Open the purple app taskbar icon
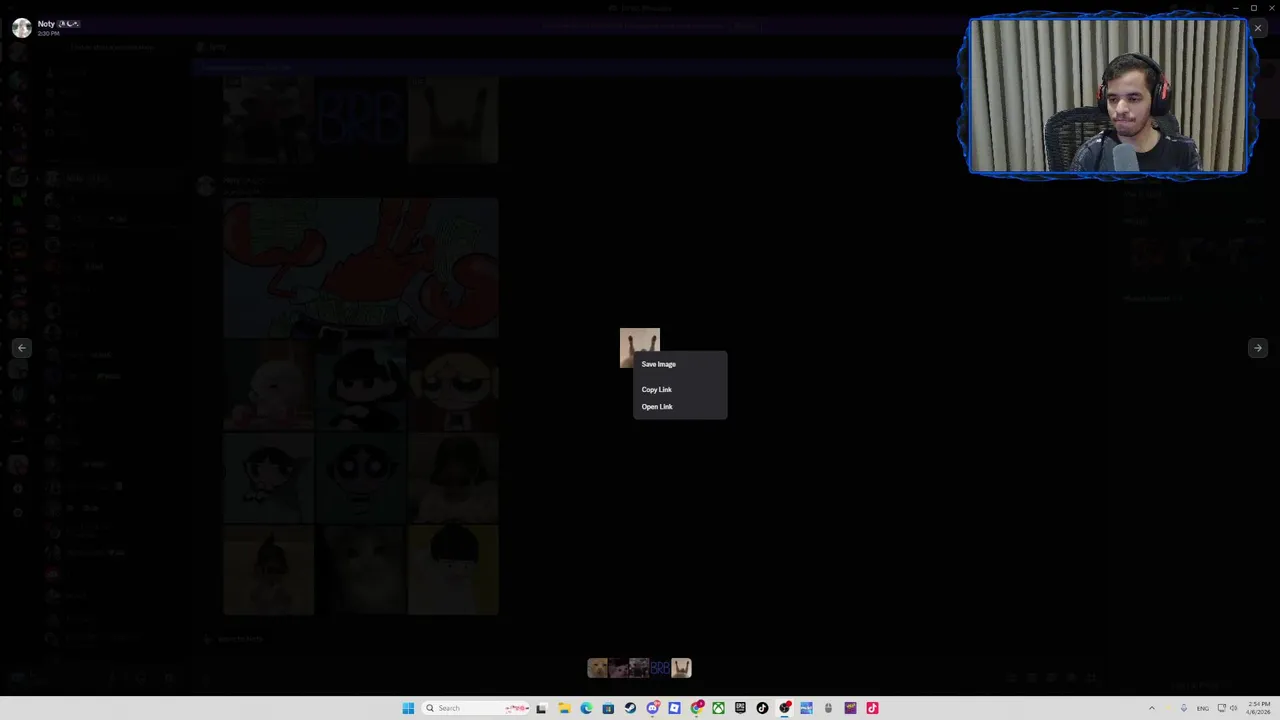Viewport: 1280px width, 720px height. coord(850,708)
